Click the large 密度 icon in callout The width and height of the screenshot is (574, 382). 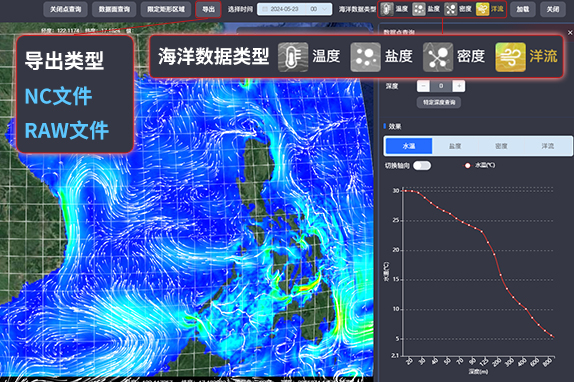click(438, 57)
